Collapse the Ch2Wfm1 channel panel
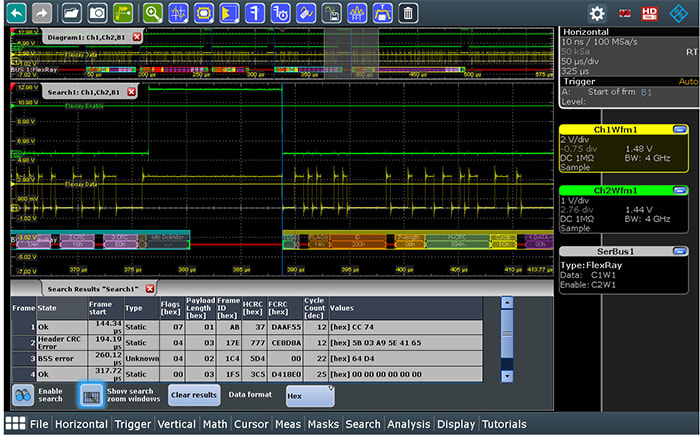 click(x=680, y=190)
